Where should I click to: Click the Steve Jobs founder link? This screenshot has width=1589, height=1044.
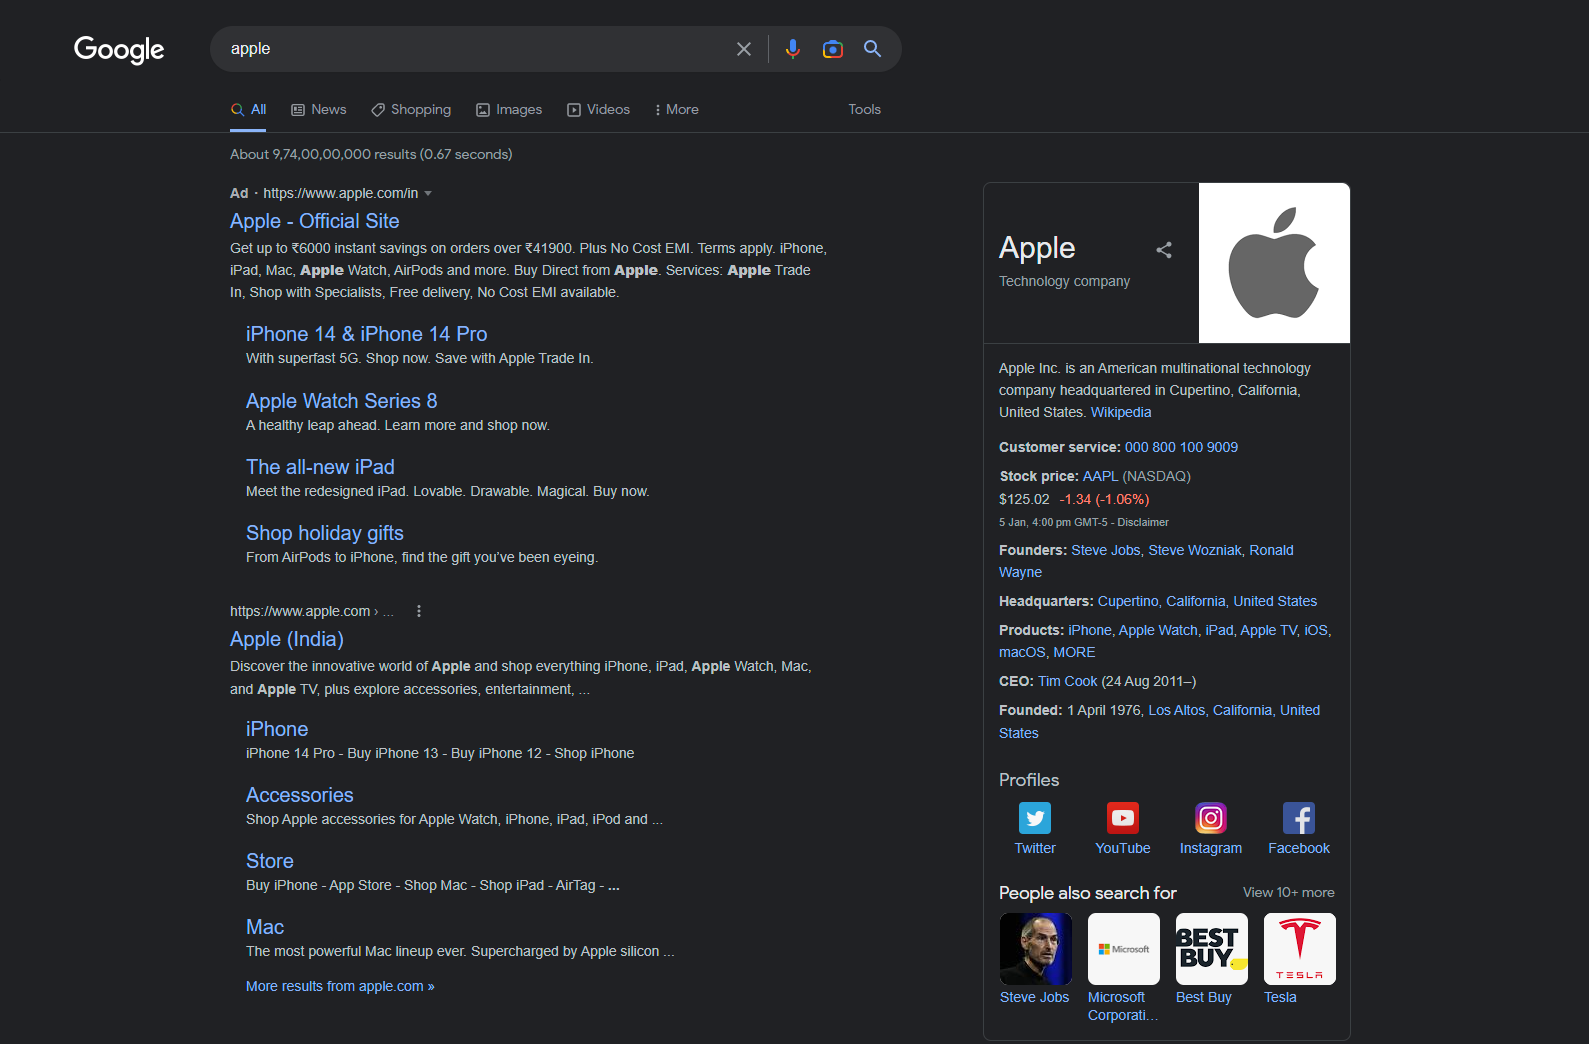point(1106,550)
